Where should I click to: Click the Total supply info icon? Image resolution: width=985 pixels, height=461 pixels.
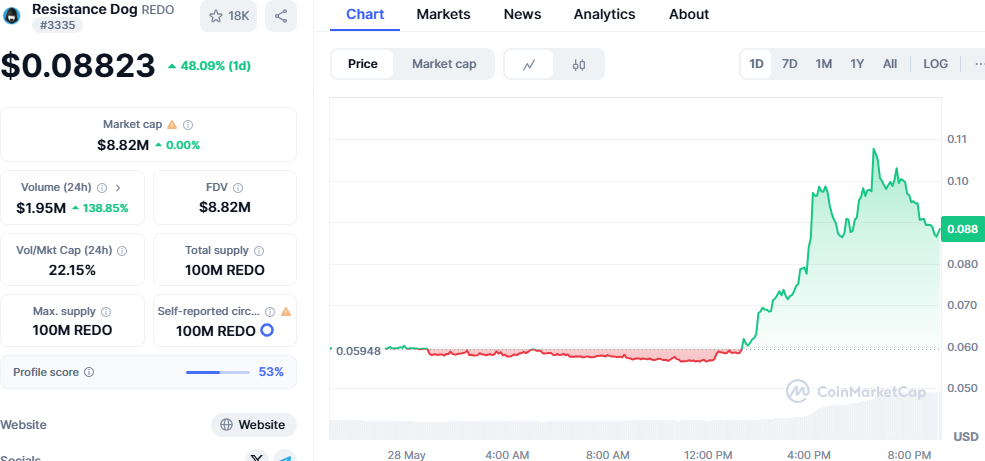coord(259,251)
